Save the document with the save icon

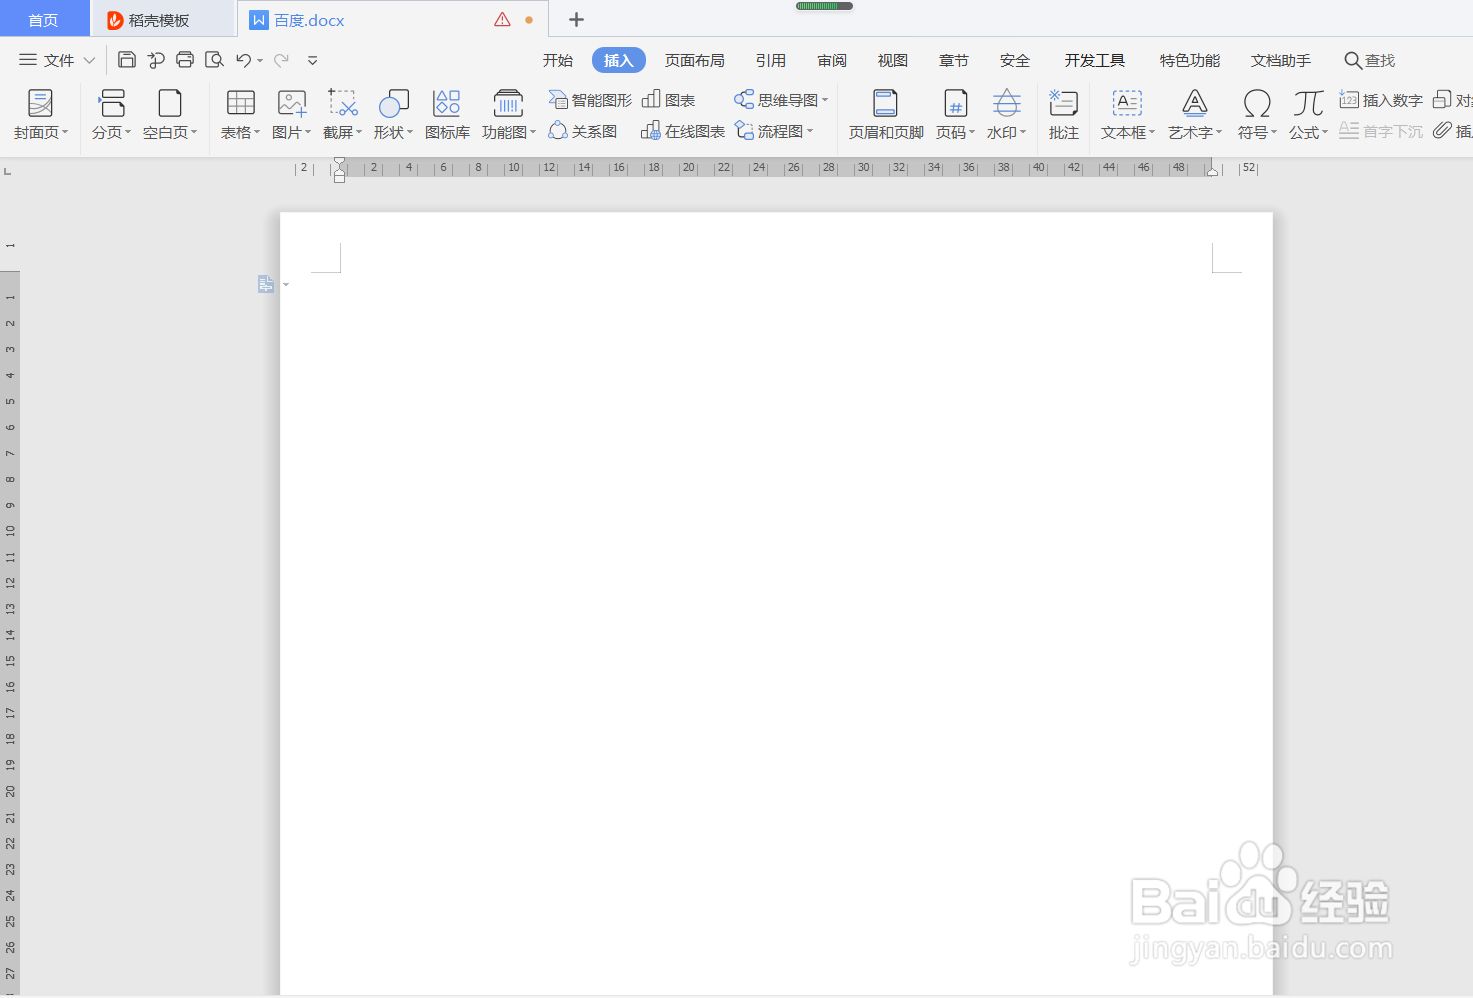pos(127,60)
